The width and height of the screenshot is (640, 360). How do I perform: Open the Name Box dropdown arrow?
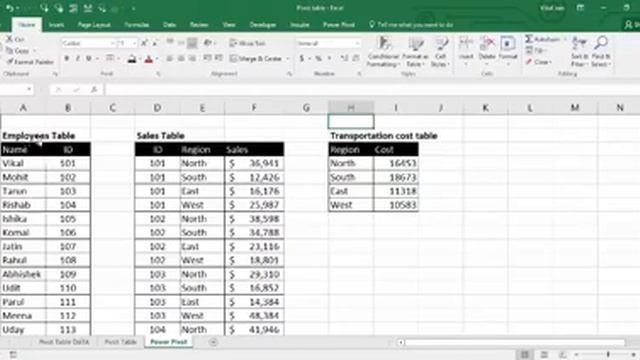(29, 89)
